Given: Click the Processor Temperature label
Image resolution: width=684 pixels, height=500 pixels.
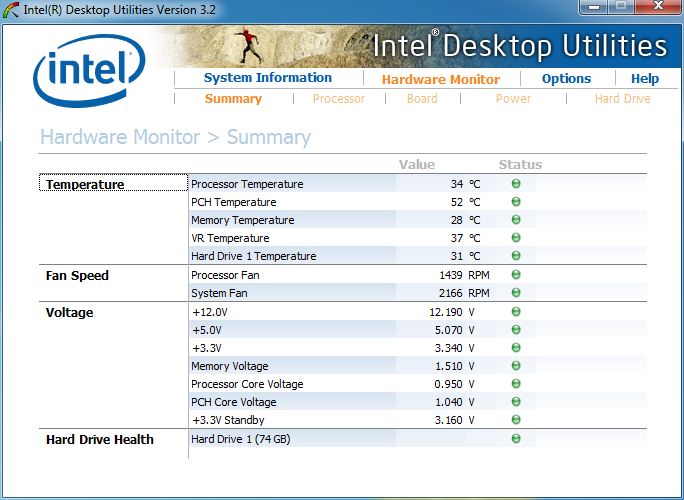Looking at the screenshot, I should pos(247,184).
